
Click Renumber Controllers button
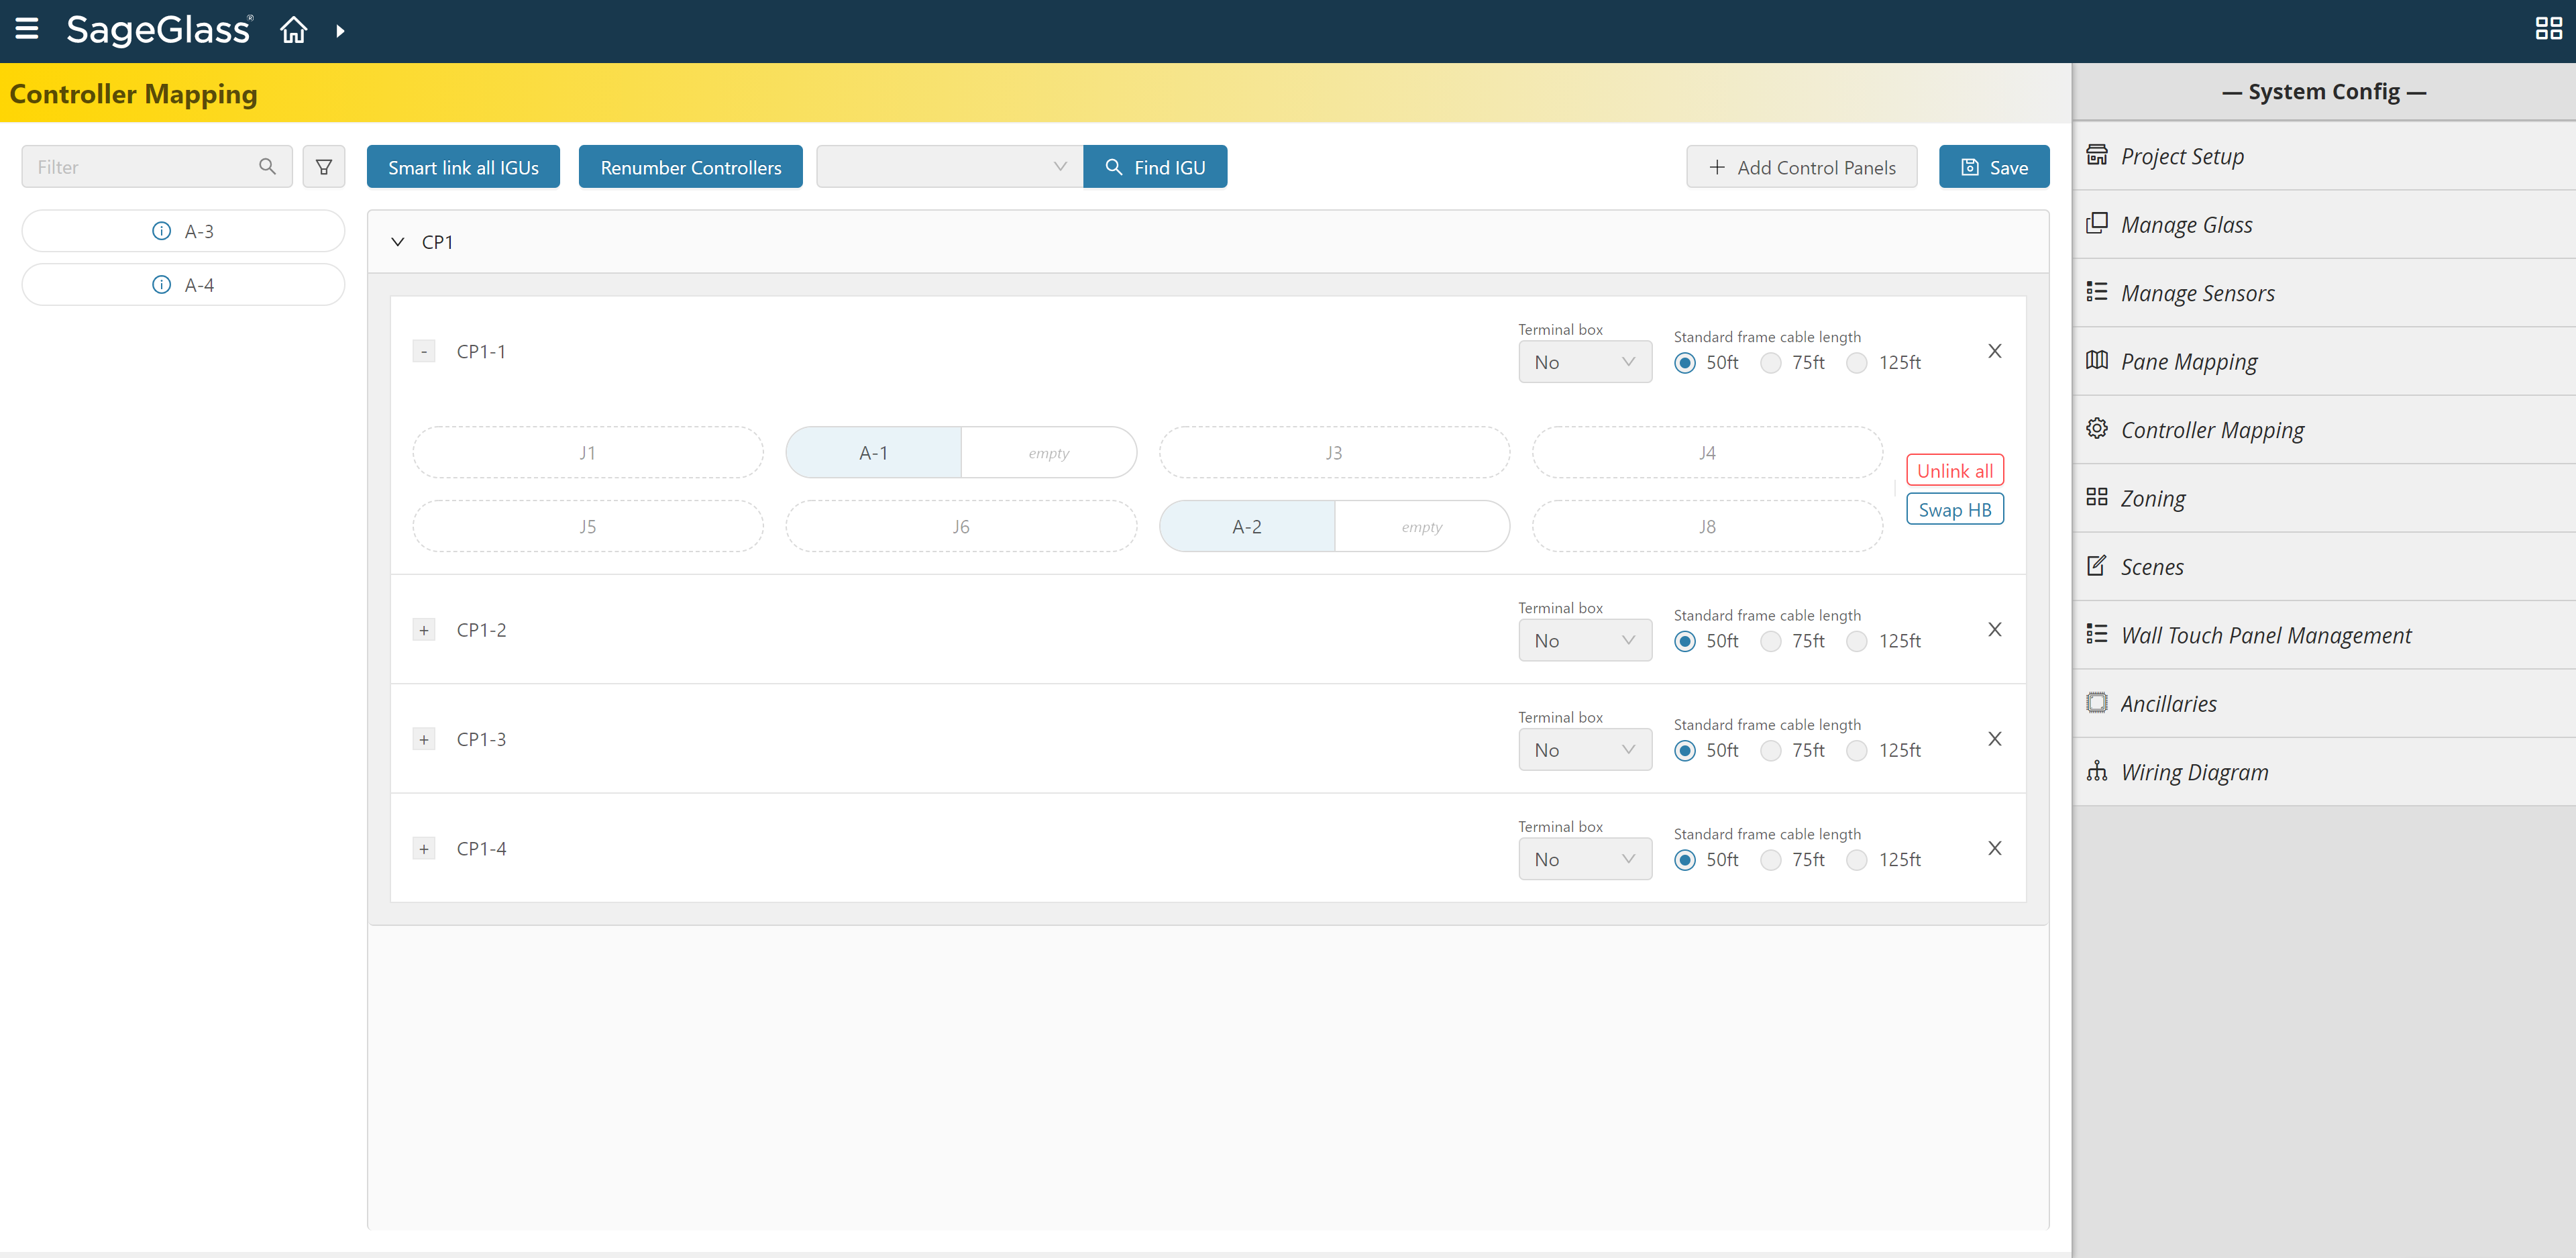pos(691,166)
